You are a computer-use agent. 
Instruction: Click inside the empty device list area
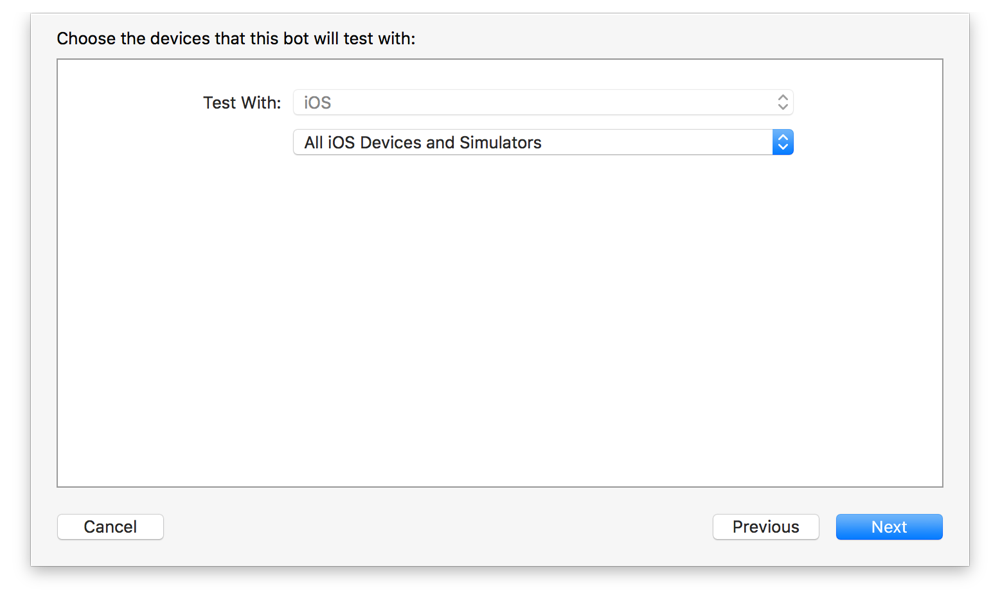coord(500,320)
